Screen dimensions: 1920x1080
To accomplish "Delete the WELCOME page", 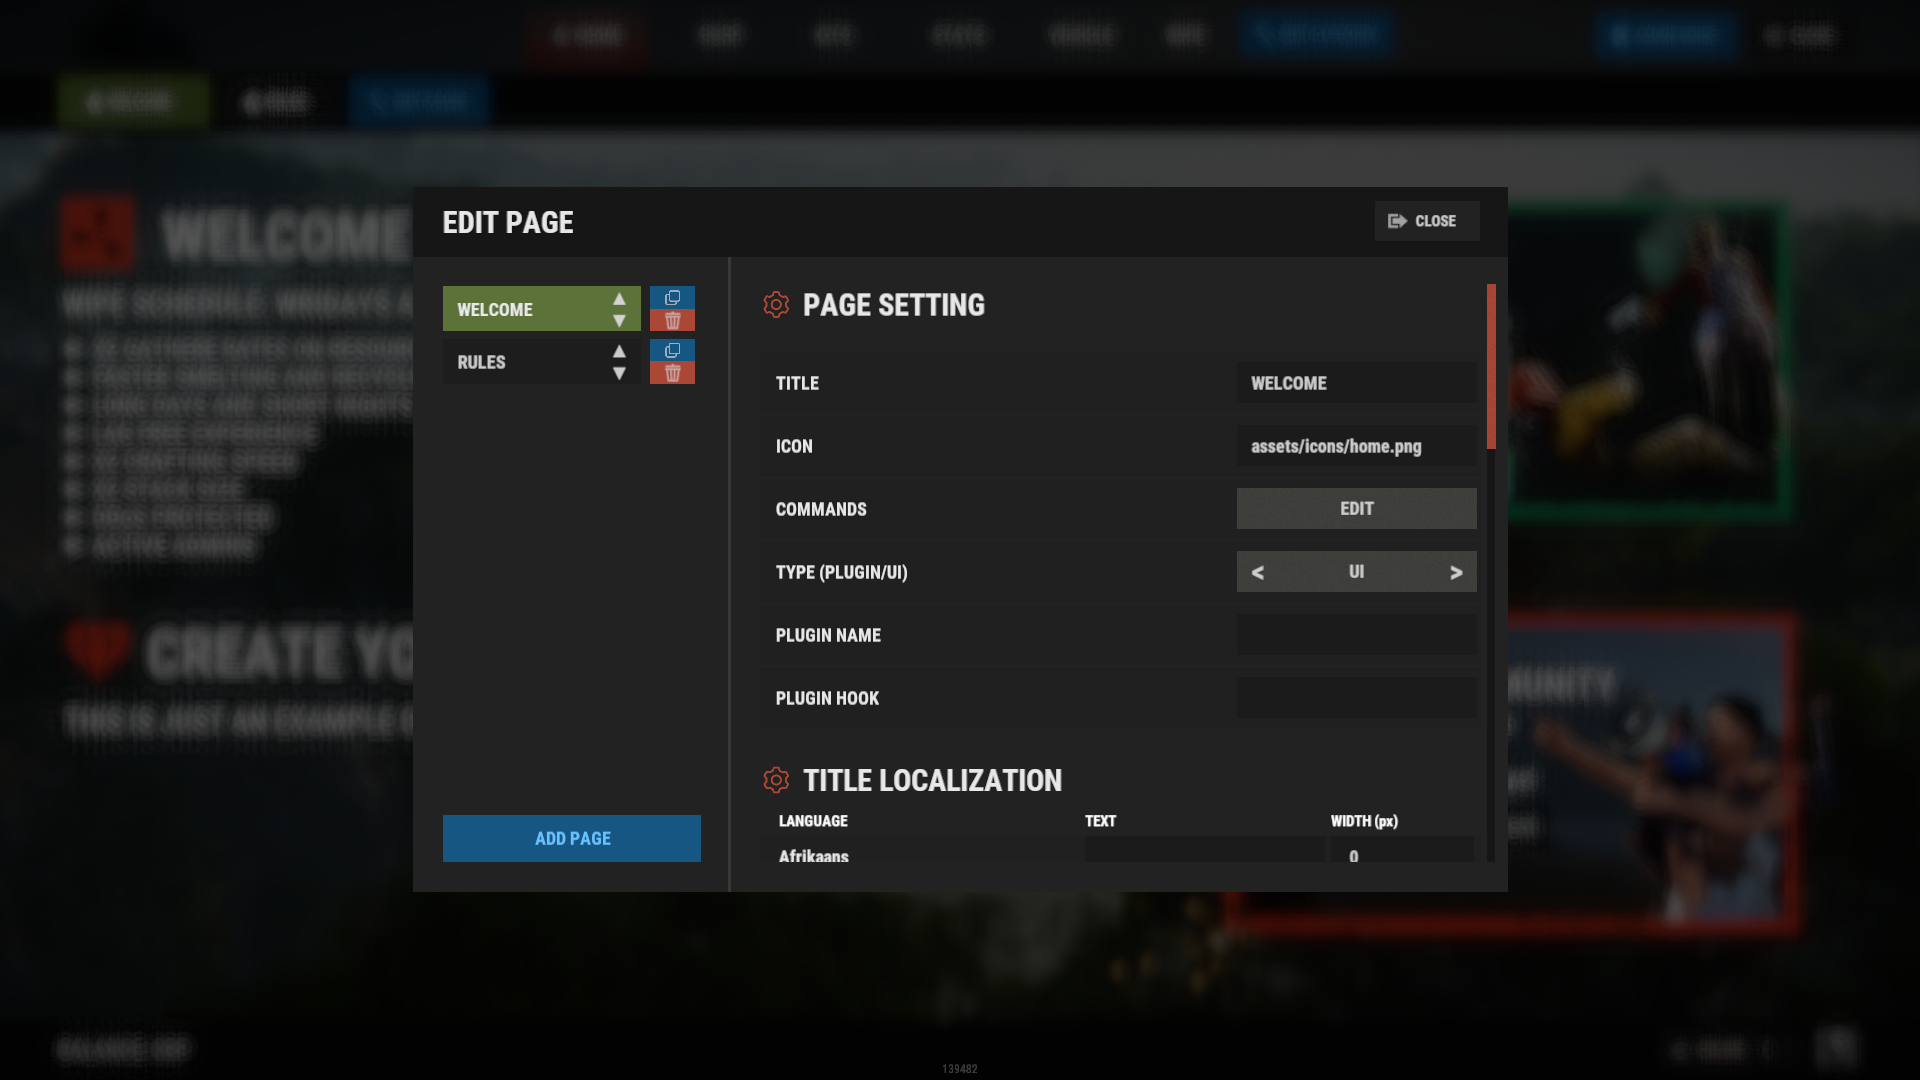I will [672, 321].
